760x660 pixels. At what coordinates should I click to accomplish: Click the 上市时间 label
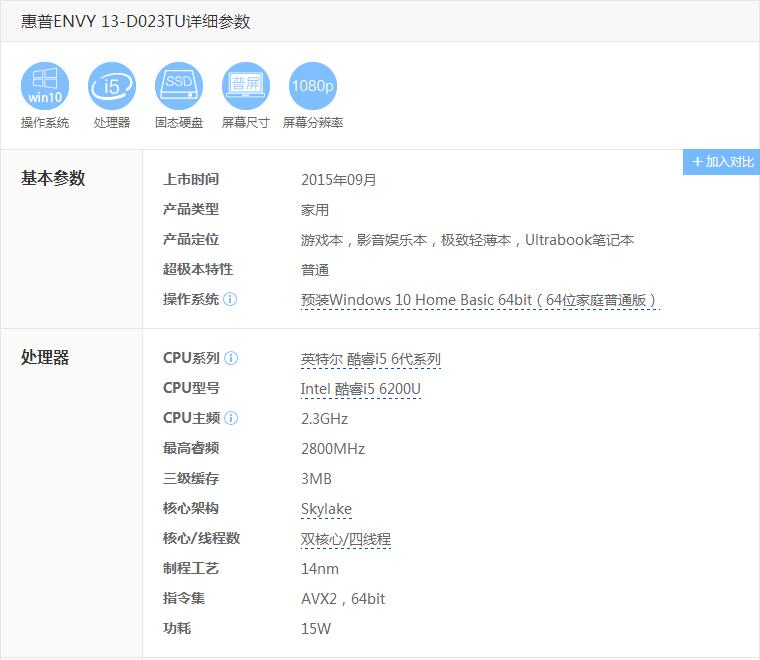pyautogui.click(x=191, y=179)
